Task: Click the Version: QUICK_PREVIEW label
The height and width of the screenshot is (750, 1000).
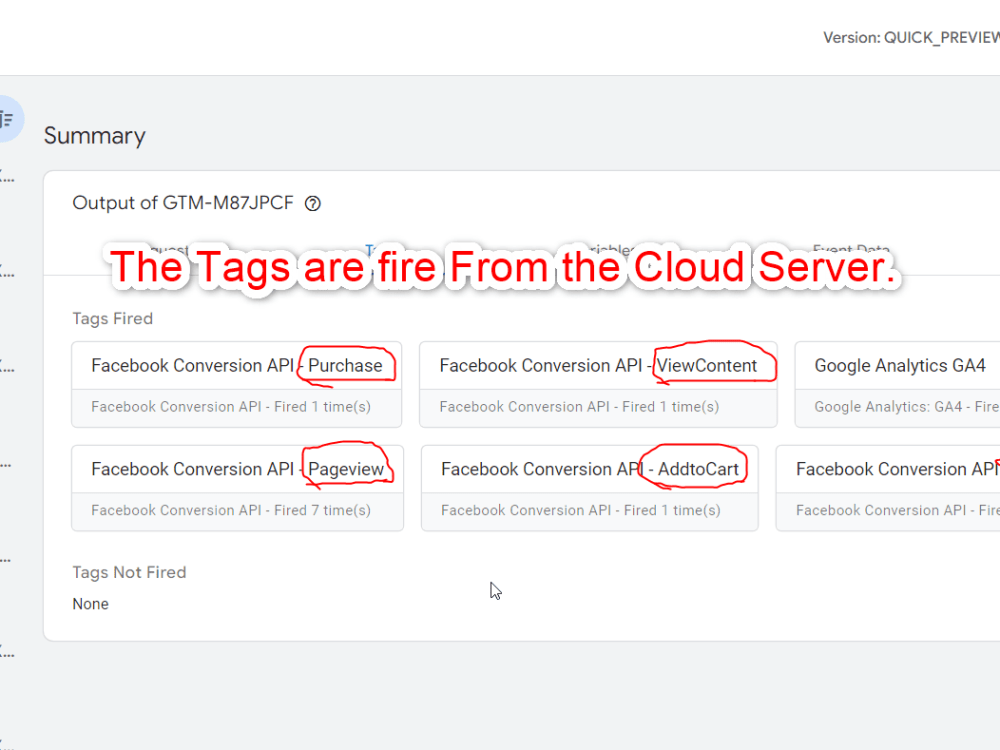Action: 911,38
